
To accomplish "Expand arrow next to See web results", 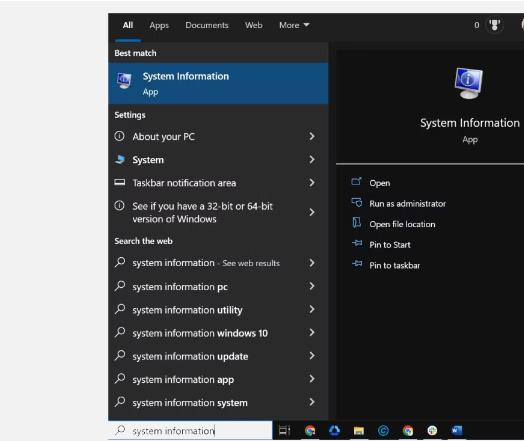I will point(311,263).
